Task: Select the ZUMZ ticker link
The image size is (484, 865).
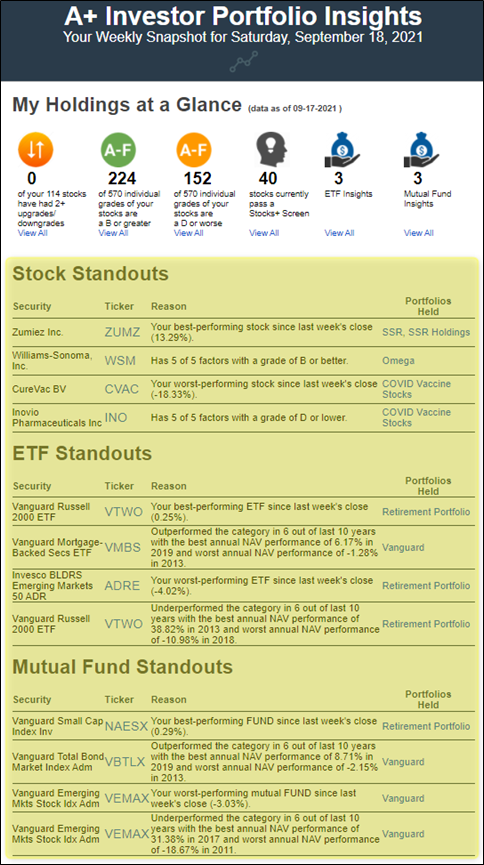Action: (123, 332)
